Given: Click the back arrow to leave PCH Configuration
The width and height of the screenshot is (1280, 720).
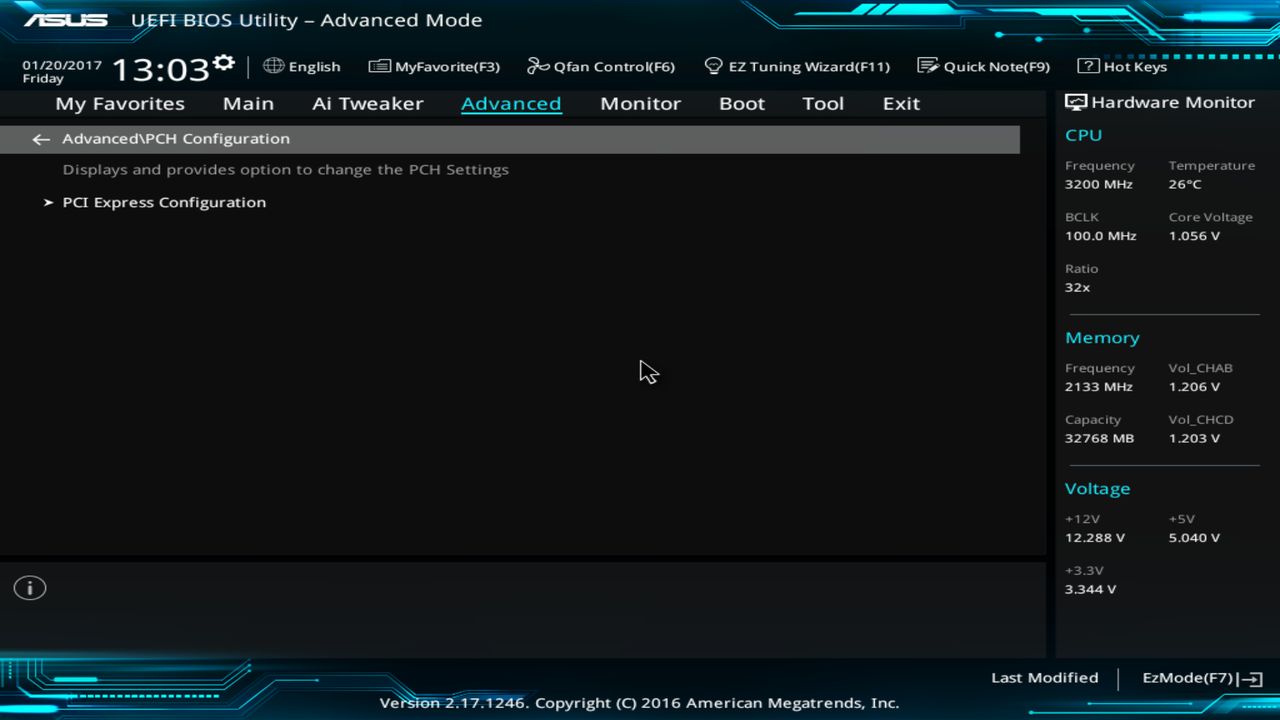Looking at the screenshot, I should point(40,139).
